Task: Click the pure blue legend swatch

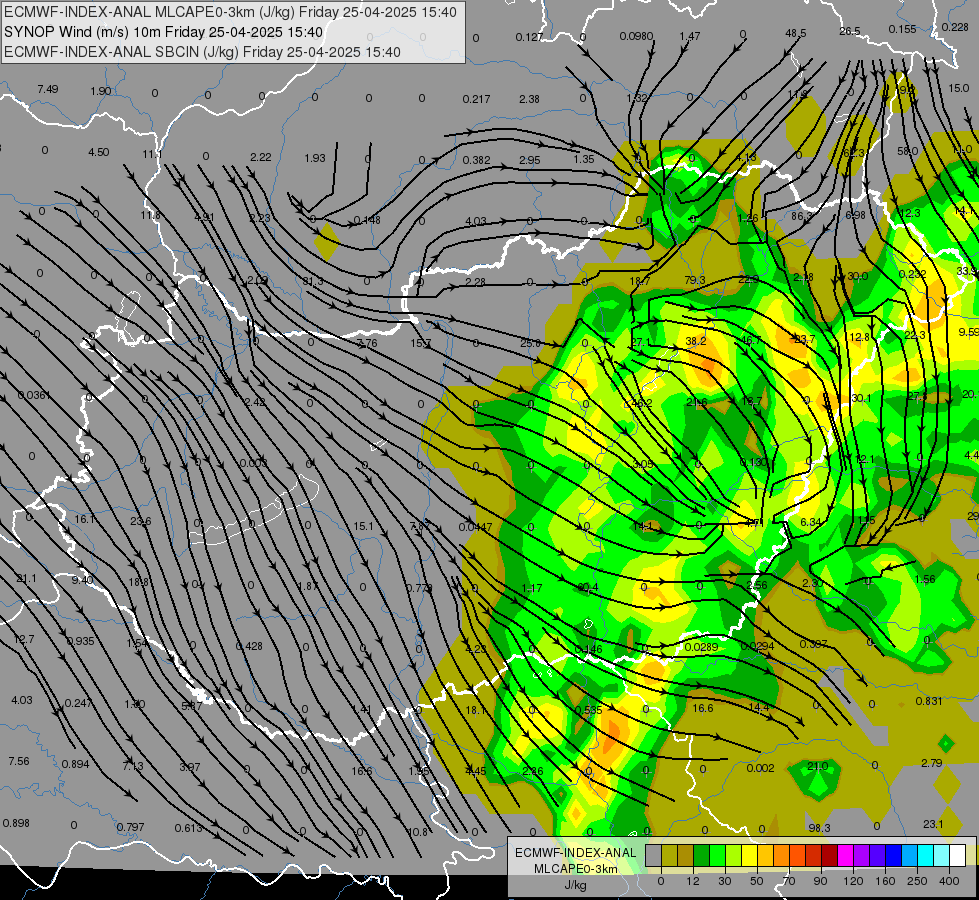Action: coord(894,856)
